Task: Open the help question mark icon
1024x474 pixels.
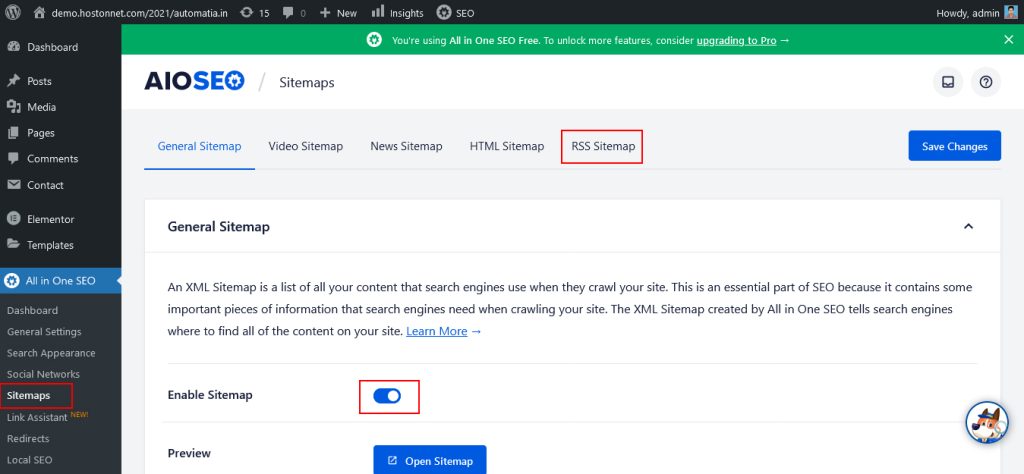Action: pyautogui.click(x=986, y=82)
